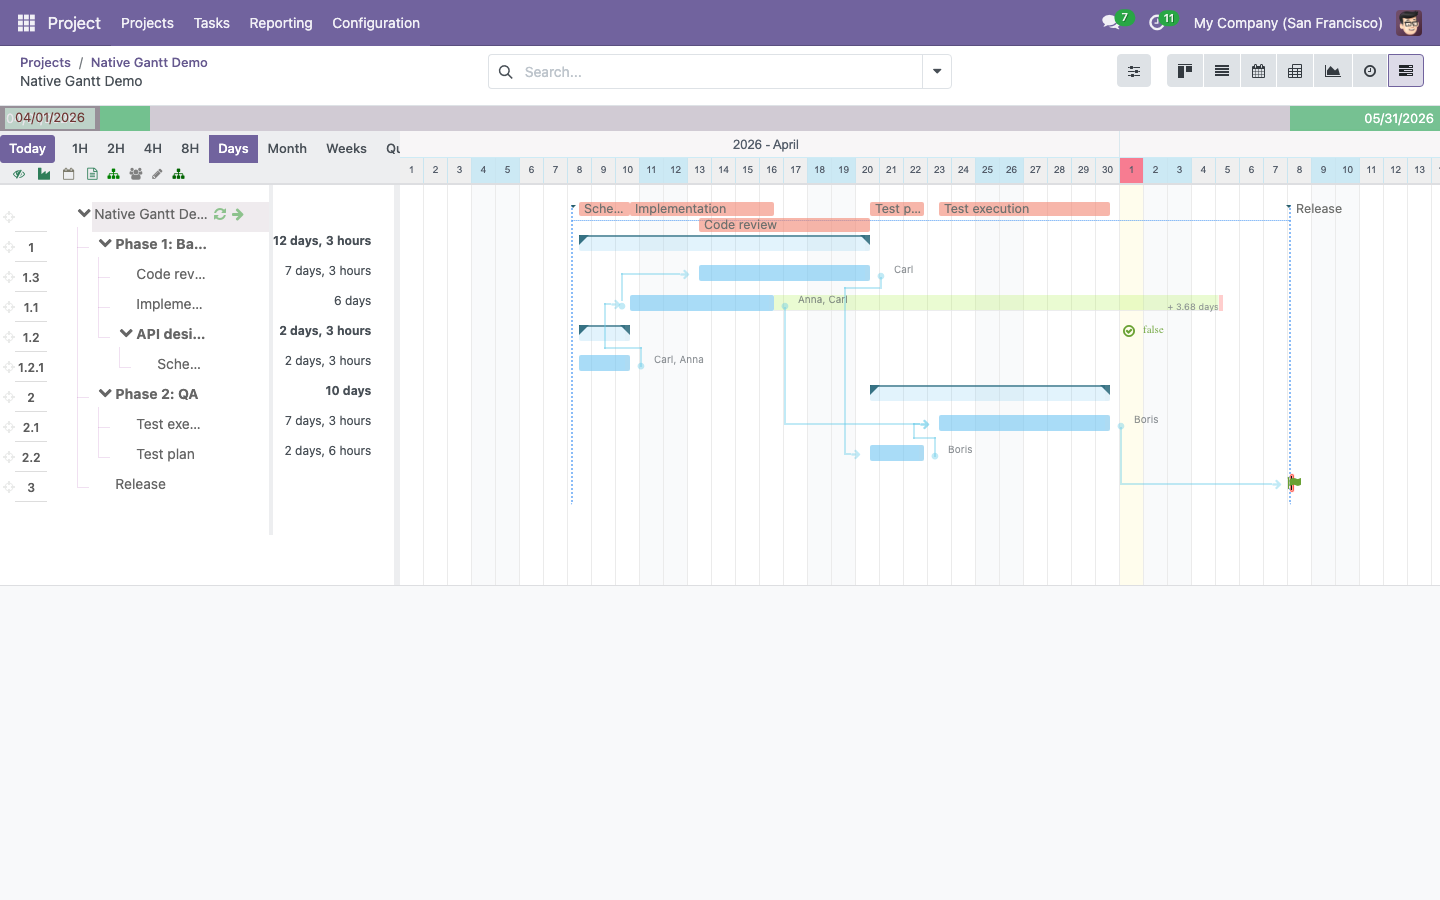Select the Month time scale
1440x900 pixels.
point(287,148)
